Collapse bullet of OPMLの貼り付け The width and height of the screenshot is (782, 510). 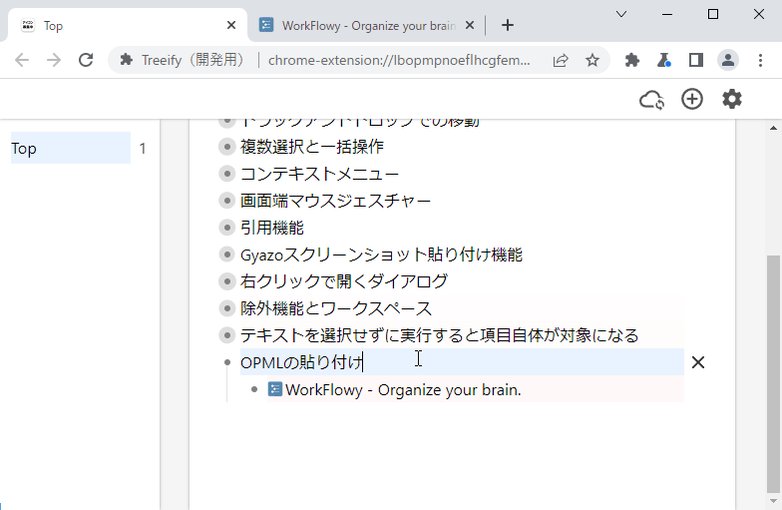pyautogui.click(x=227, y=362)
